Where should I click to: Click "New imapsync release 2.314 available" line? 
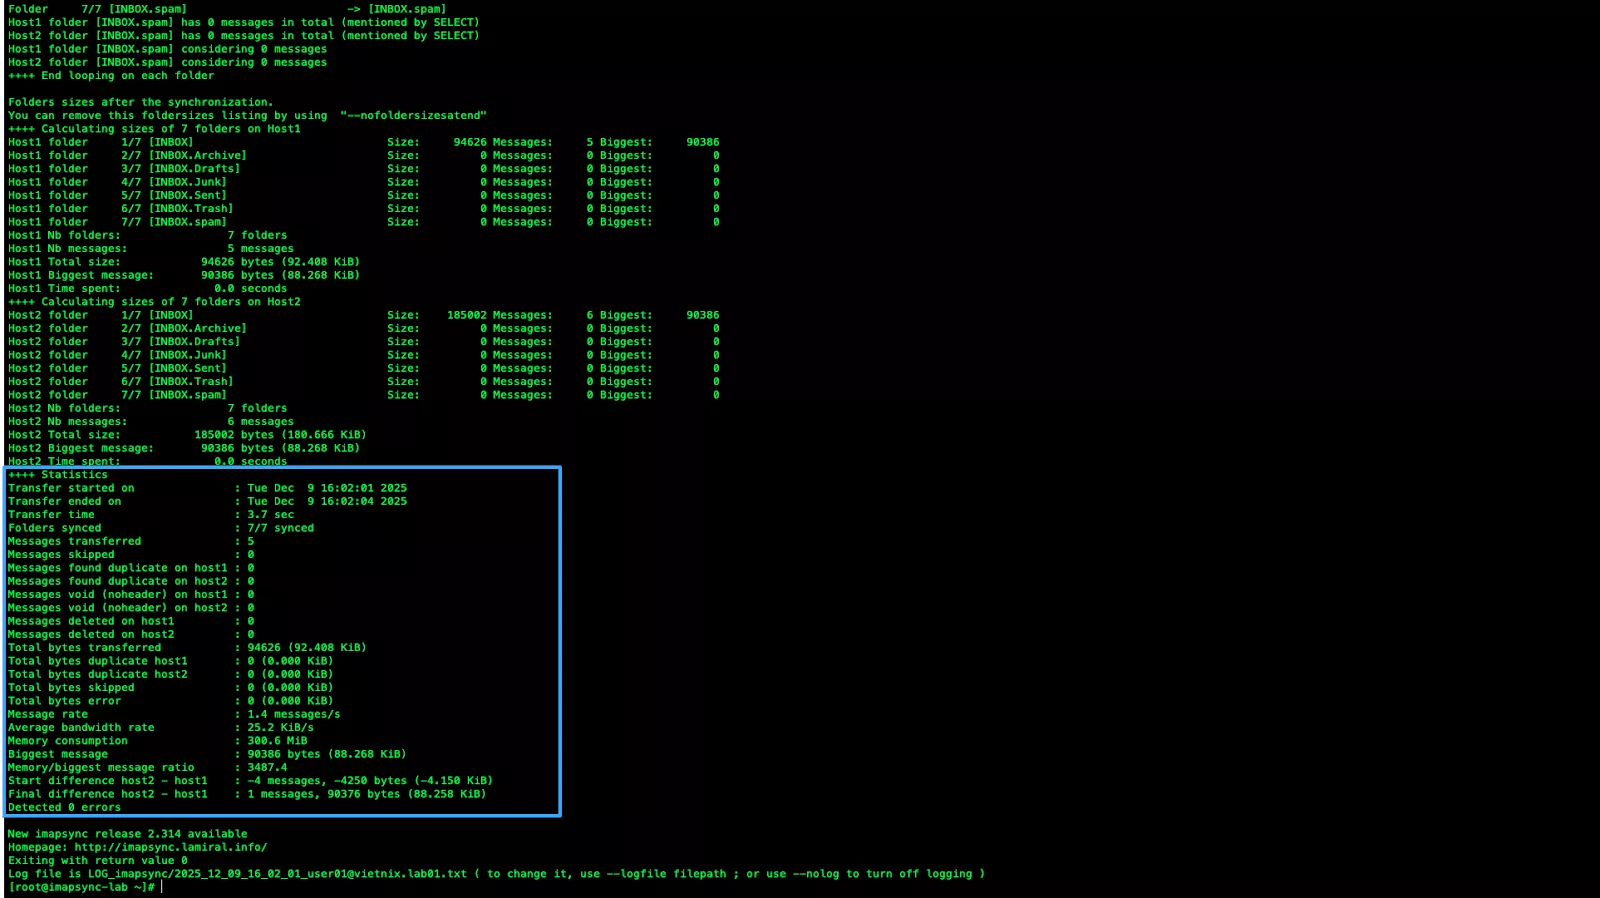click(x=128, y=834)
